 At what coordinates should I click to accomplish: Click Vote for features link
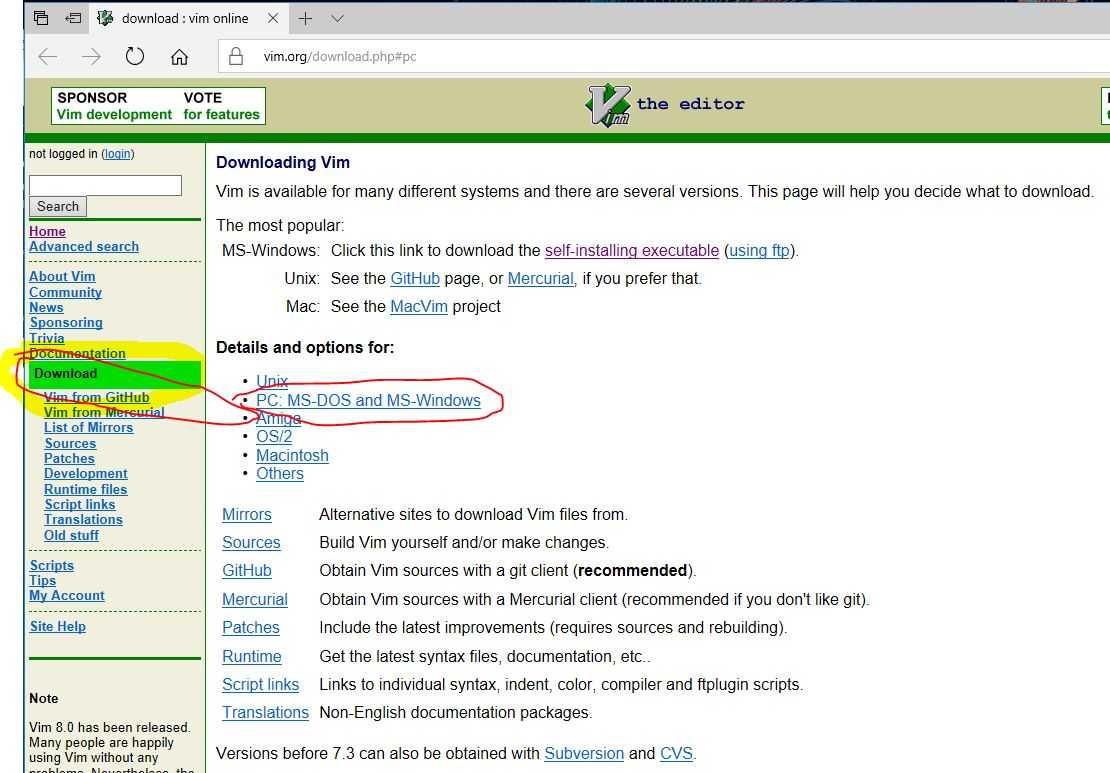point(222,106)
